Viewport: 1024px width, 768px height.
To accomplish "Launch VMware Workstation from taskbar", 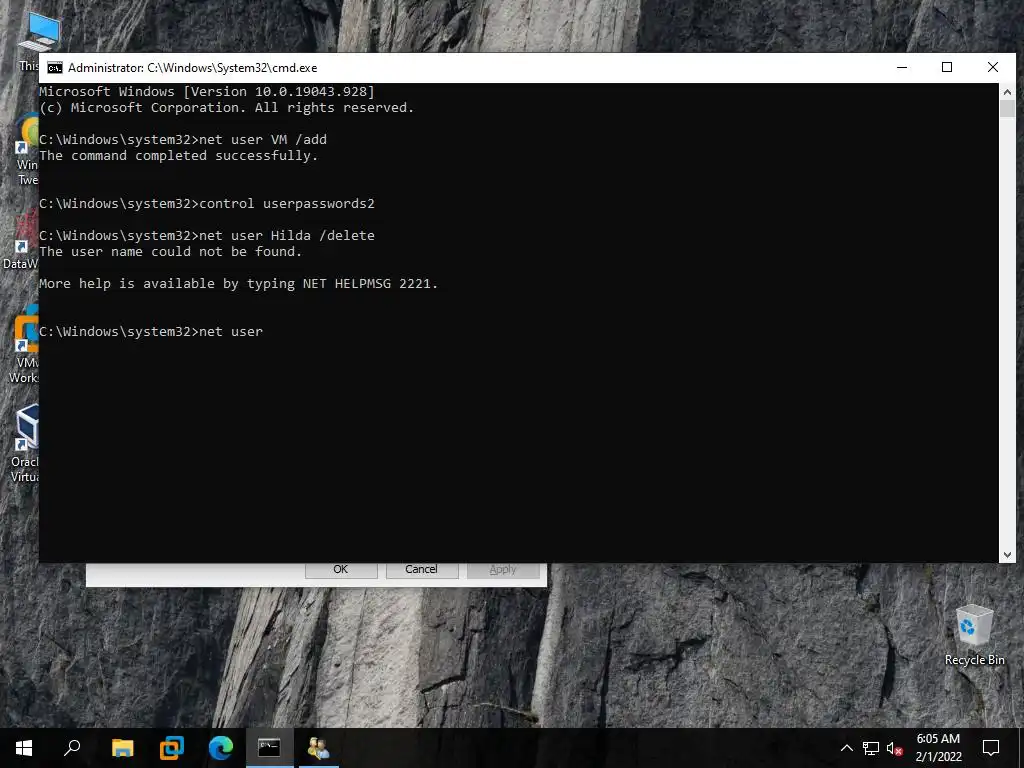I will point(172,748).
